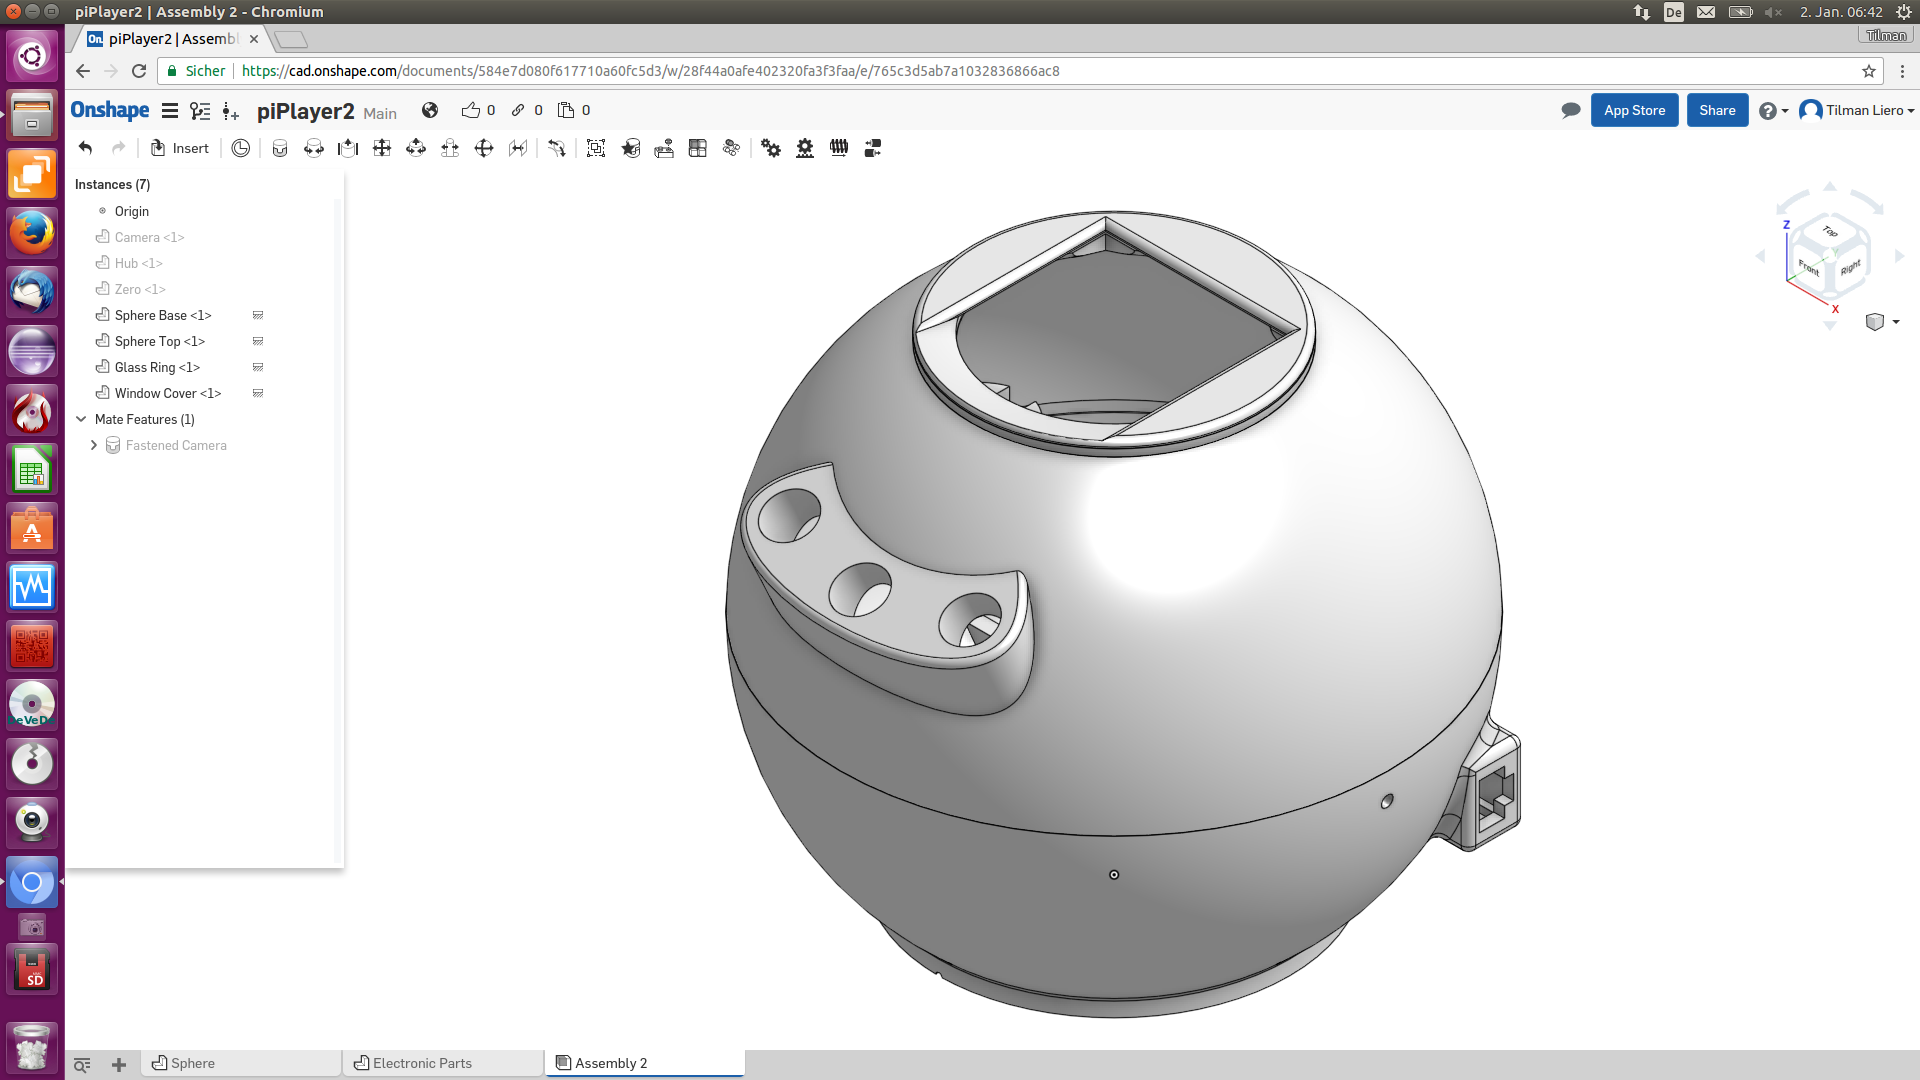The height and width of the screenshot is (1080, 1920).
Task: Click the icon right of Window Cover <1>
Action: click(258, 393)
